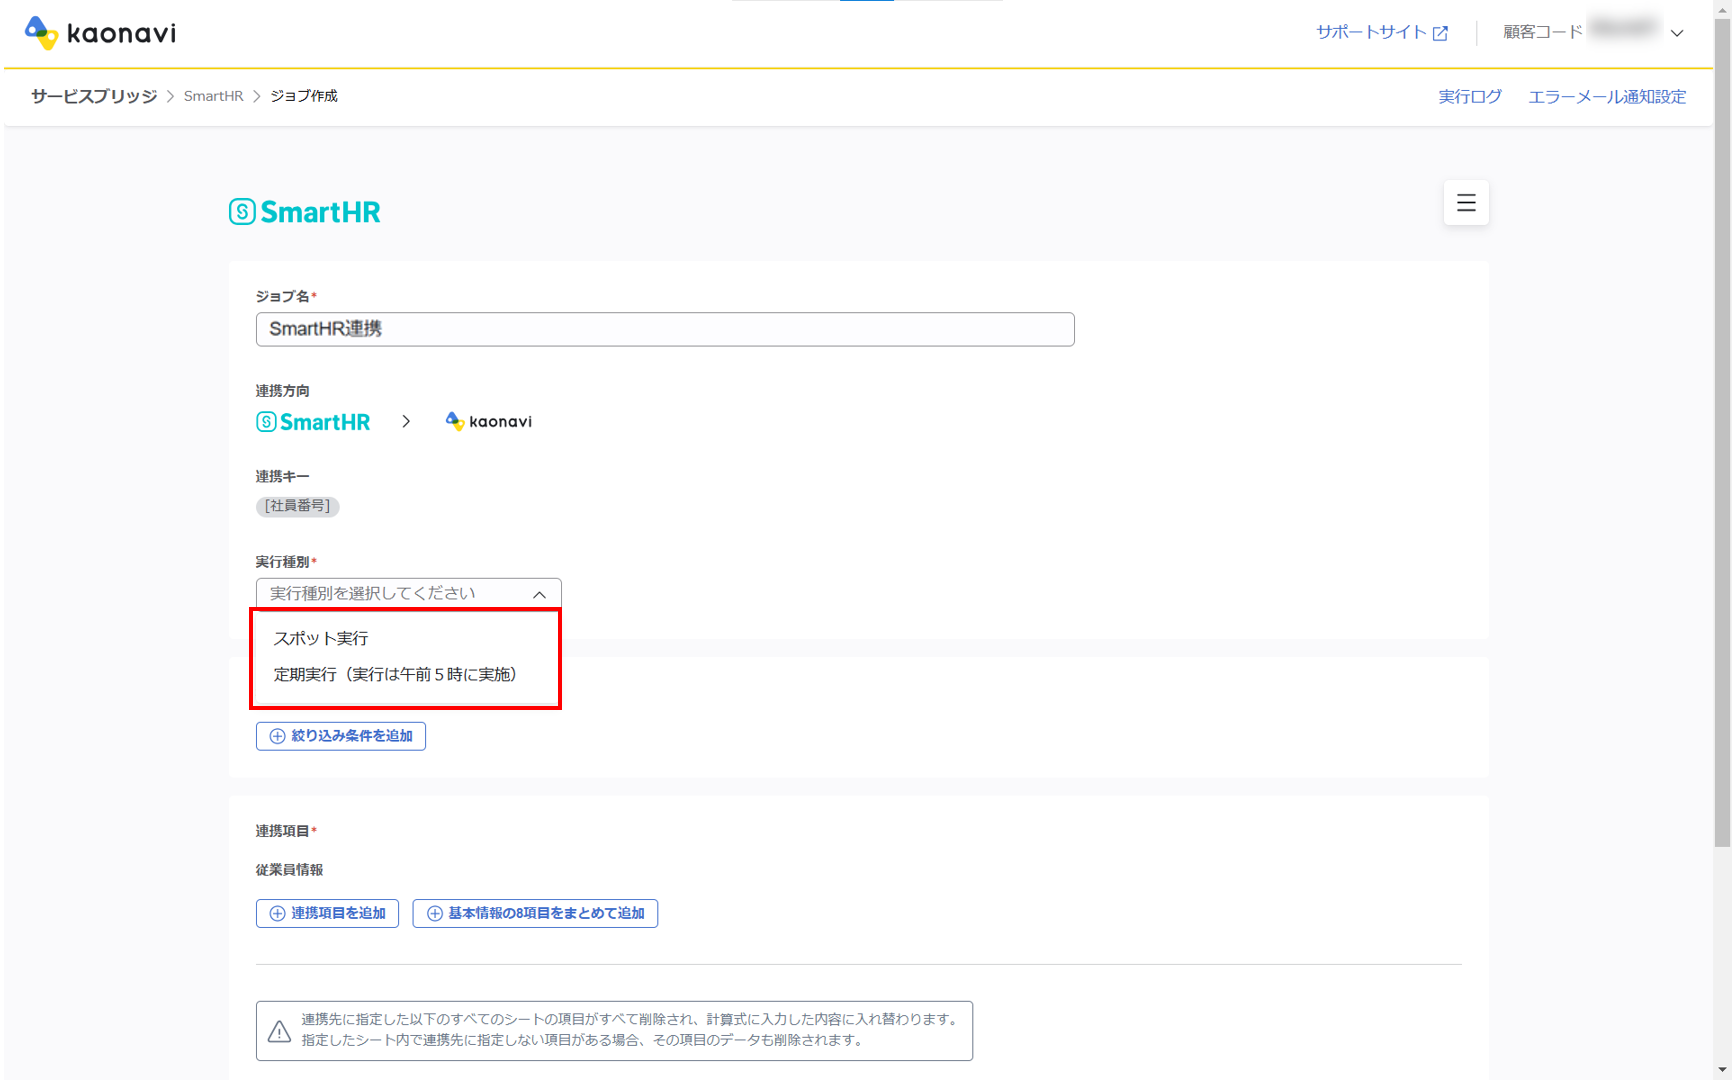Go to サービスブリッジ breadcrumb

point(94,96)
